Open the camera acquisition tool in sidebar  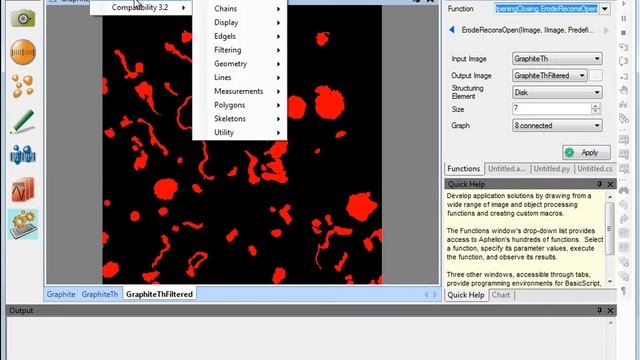[23, 18]
